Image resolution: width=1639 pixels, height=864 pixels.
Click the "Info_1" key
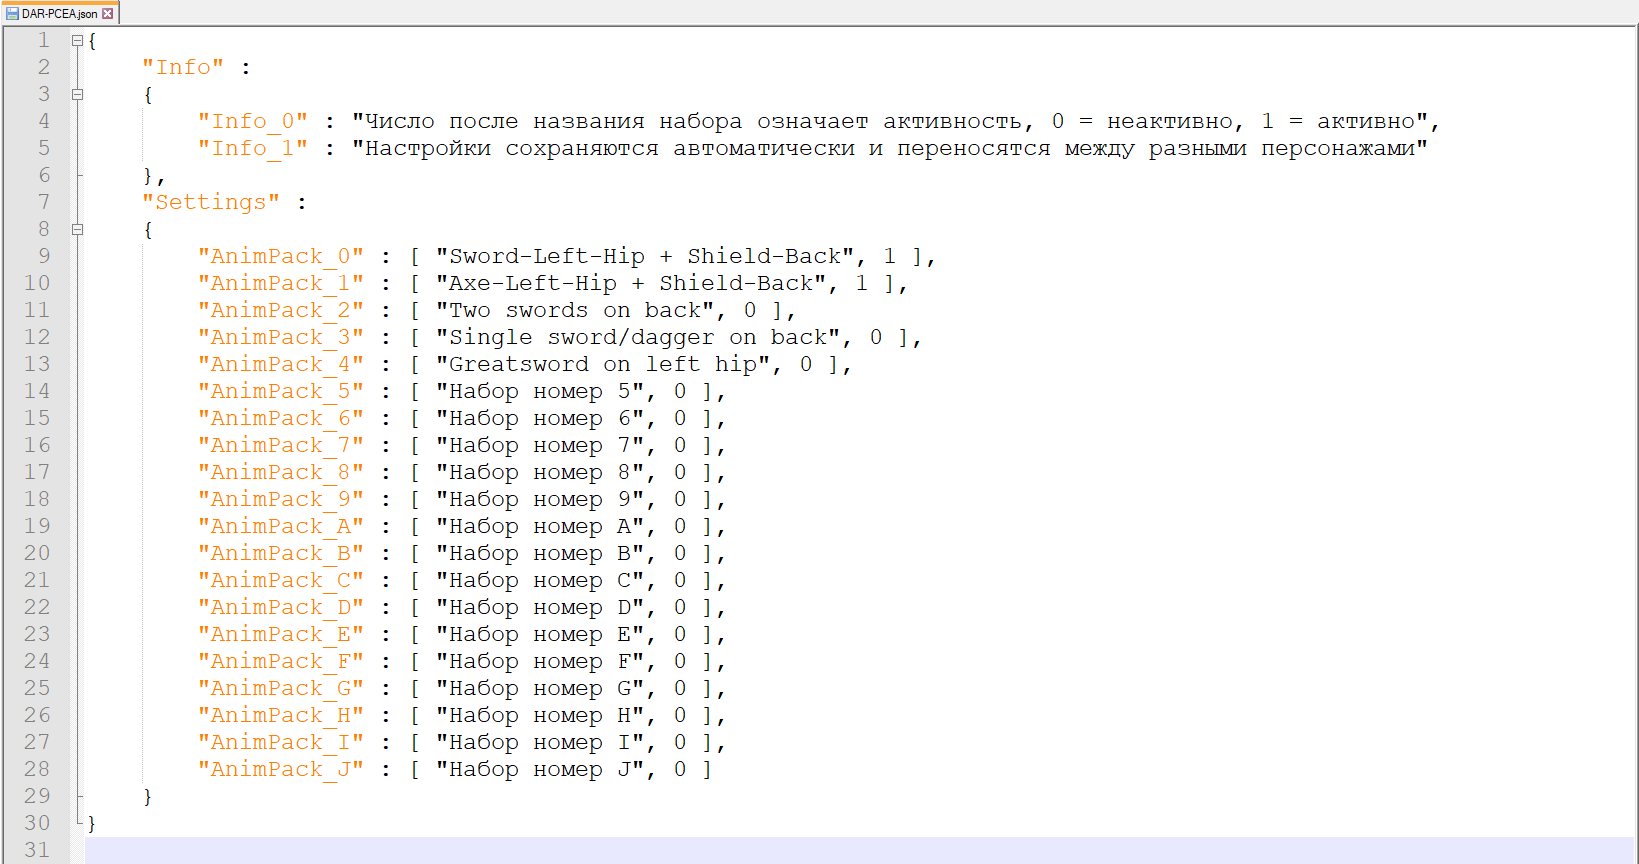pos(252,148)
